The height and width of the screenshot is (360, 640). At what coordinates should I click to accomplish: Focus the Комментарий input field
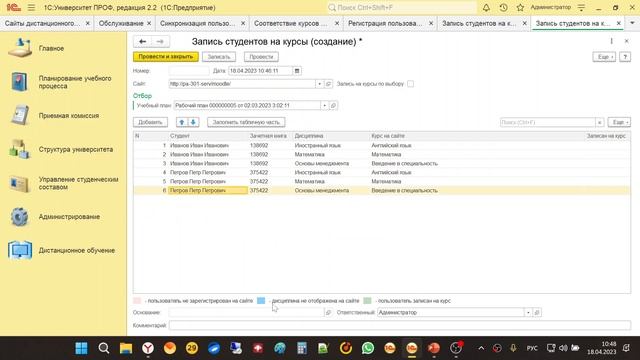(400, 325)
